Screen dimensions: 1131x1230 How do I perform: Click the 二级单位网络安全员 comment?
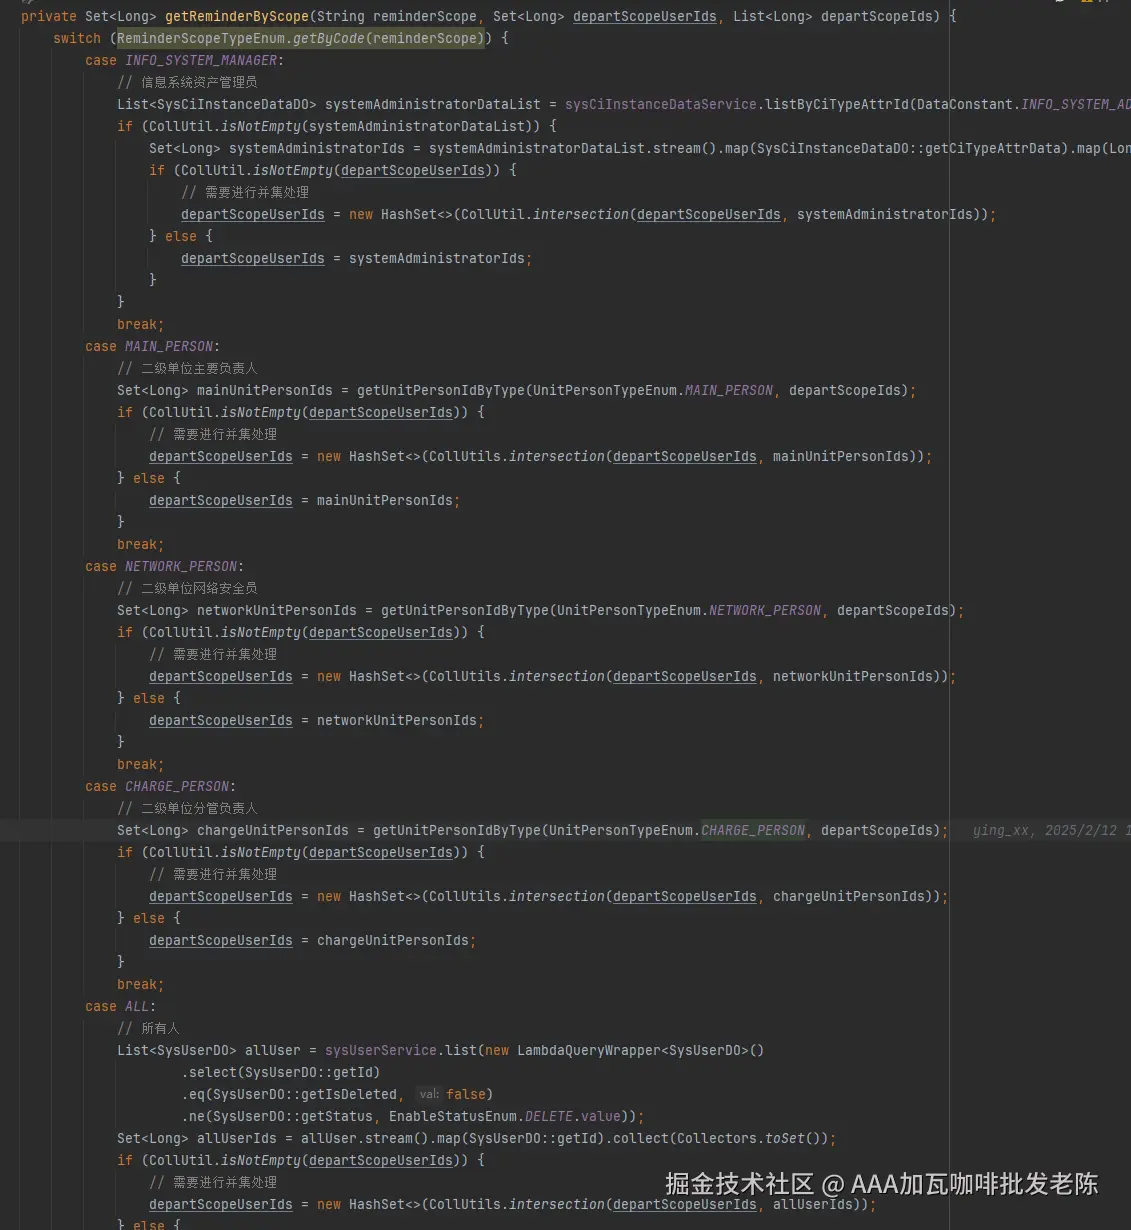(198, 588)
